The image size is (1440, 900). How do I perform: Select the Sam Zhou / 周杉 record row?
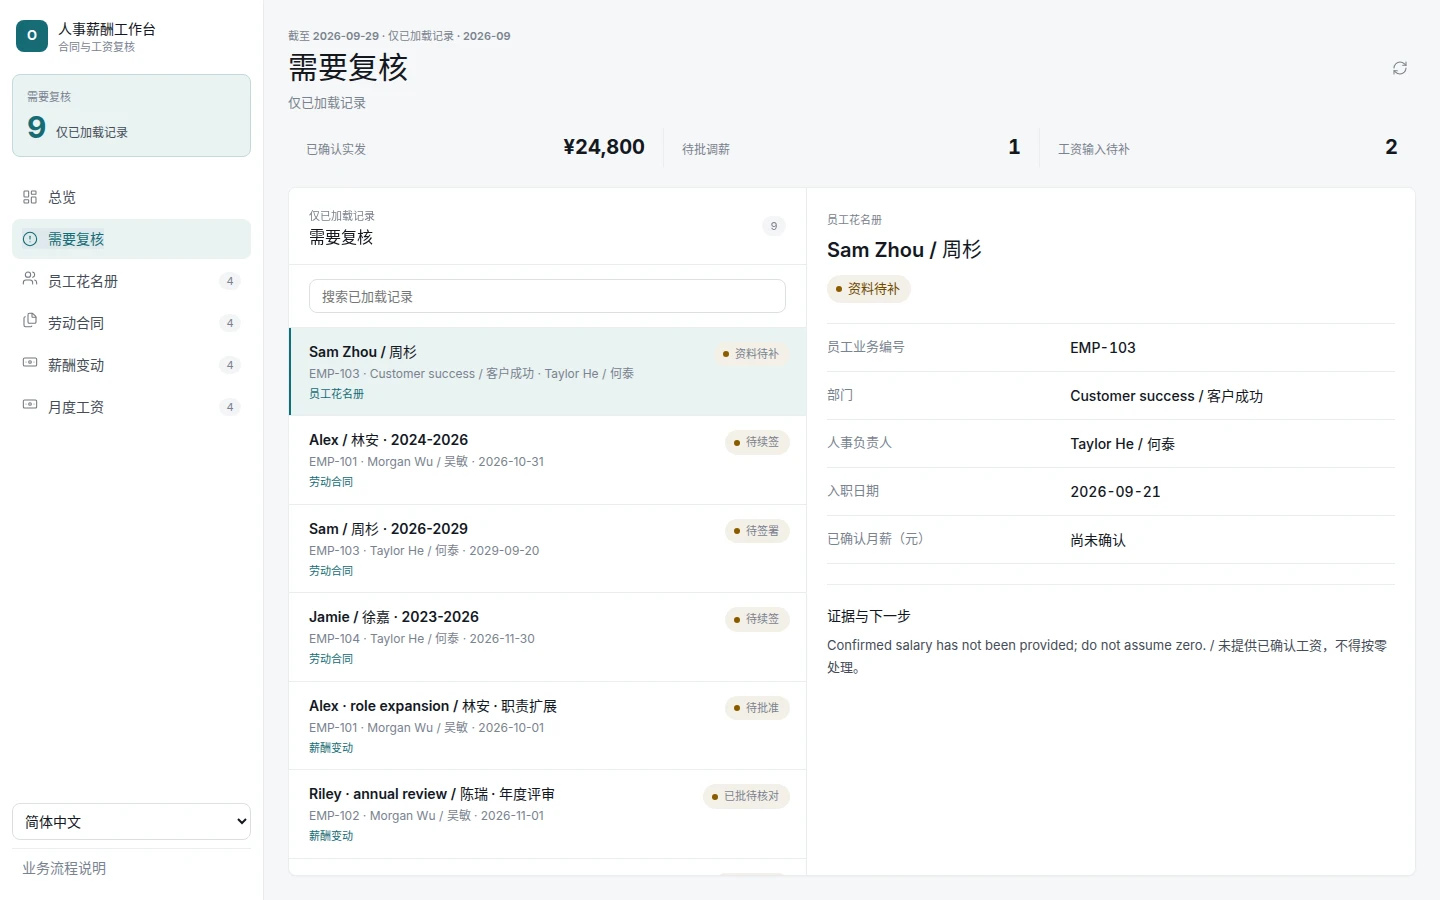(547, 371)
